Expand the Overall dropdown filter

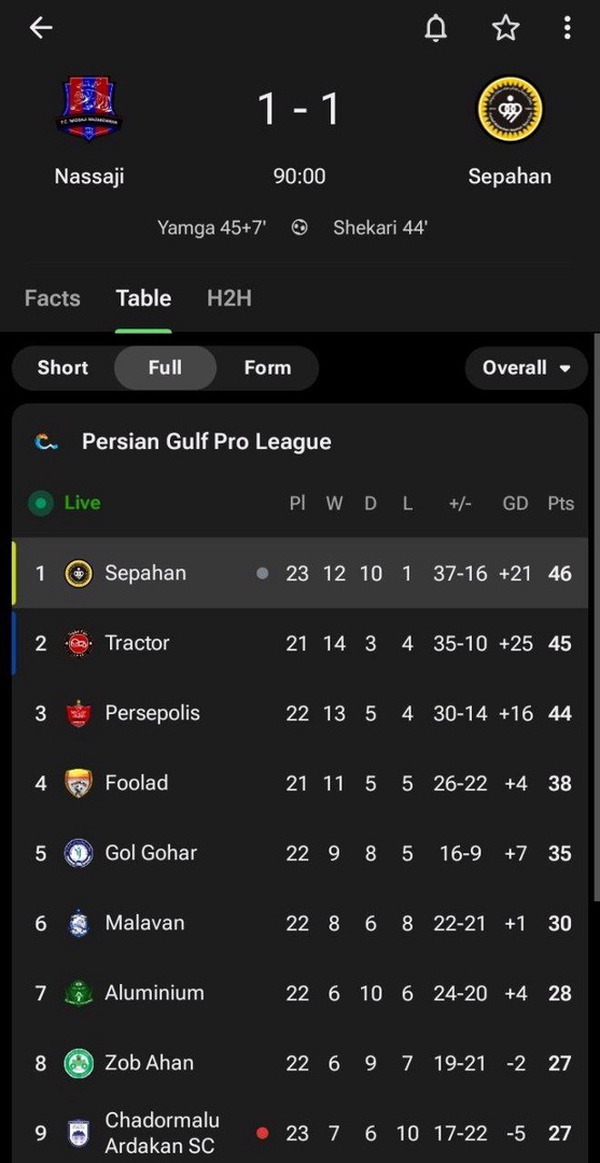tap(527, 368)
